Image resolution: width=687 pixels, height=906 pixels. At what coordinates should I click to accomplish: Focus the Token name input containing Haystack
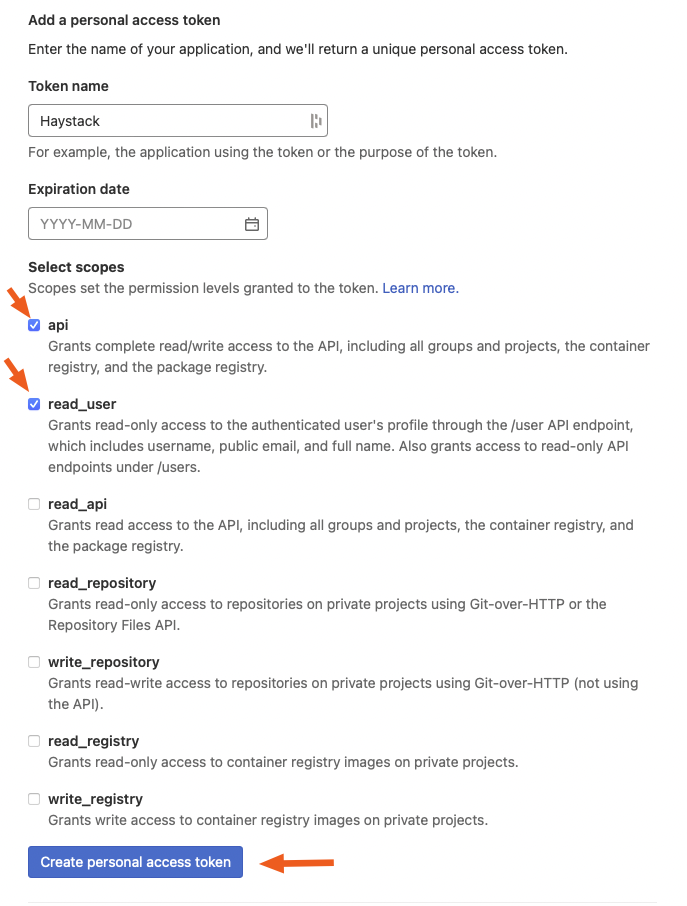(x=165, y=121)
